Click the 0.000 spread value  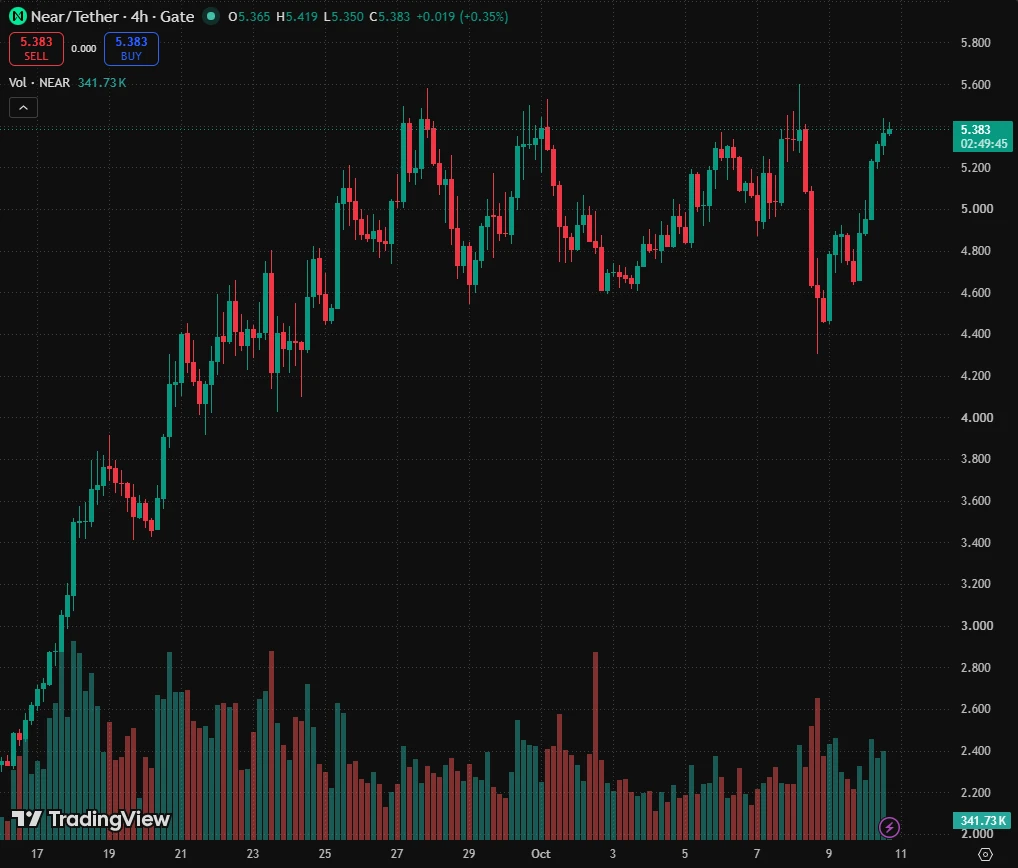coord(84,49)
